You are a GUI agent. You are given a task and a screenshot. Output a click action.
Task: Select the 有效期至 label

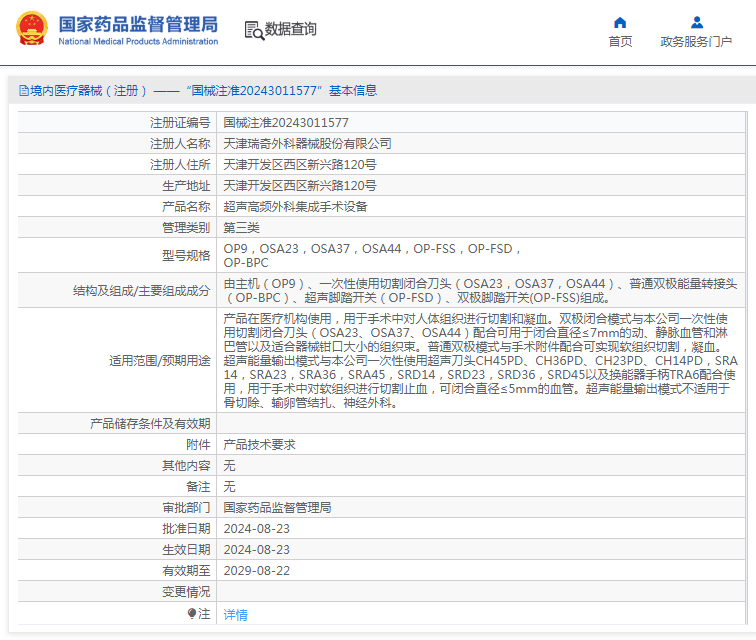pyautogui.click(x=186, y=571)
